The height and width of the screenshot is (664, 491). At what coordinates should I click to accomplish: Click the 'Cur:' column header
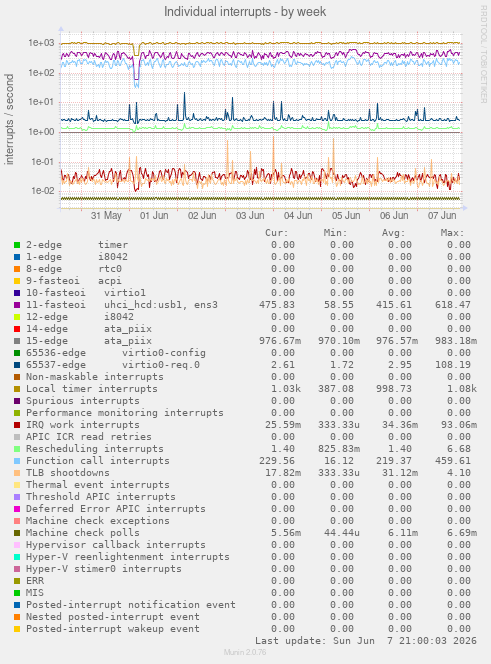[x=277, y=233]
